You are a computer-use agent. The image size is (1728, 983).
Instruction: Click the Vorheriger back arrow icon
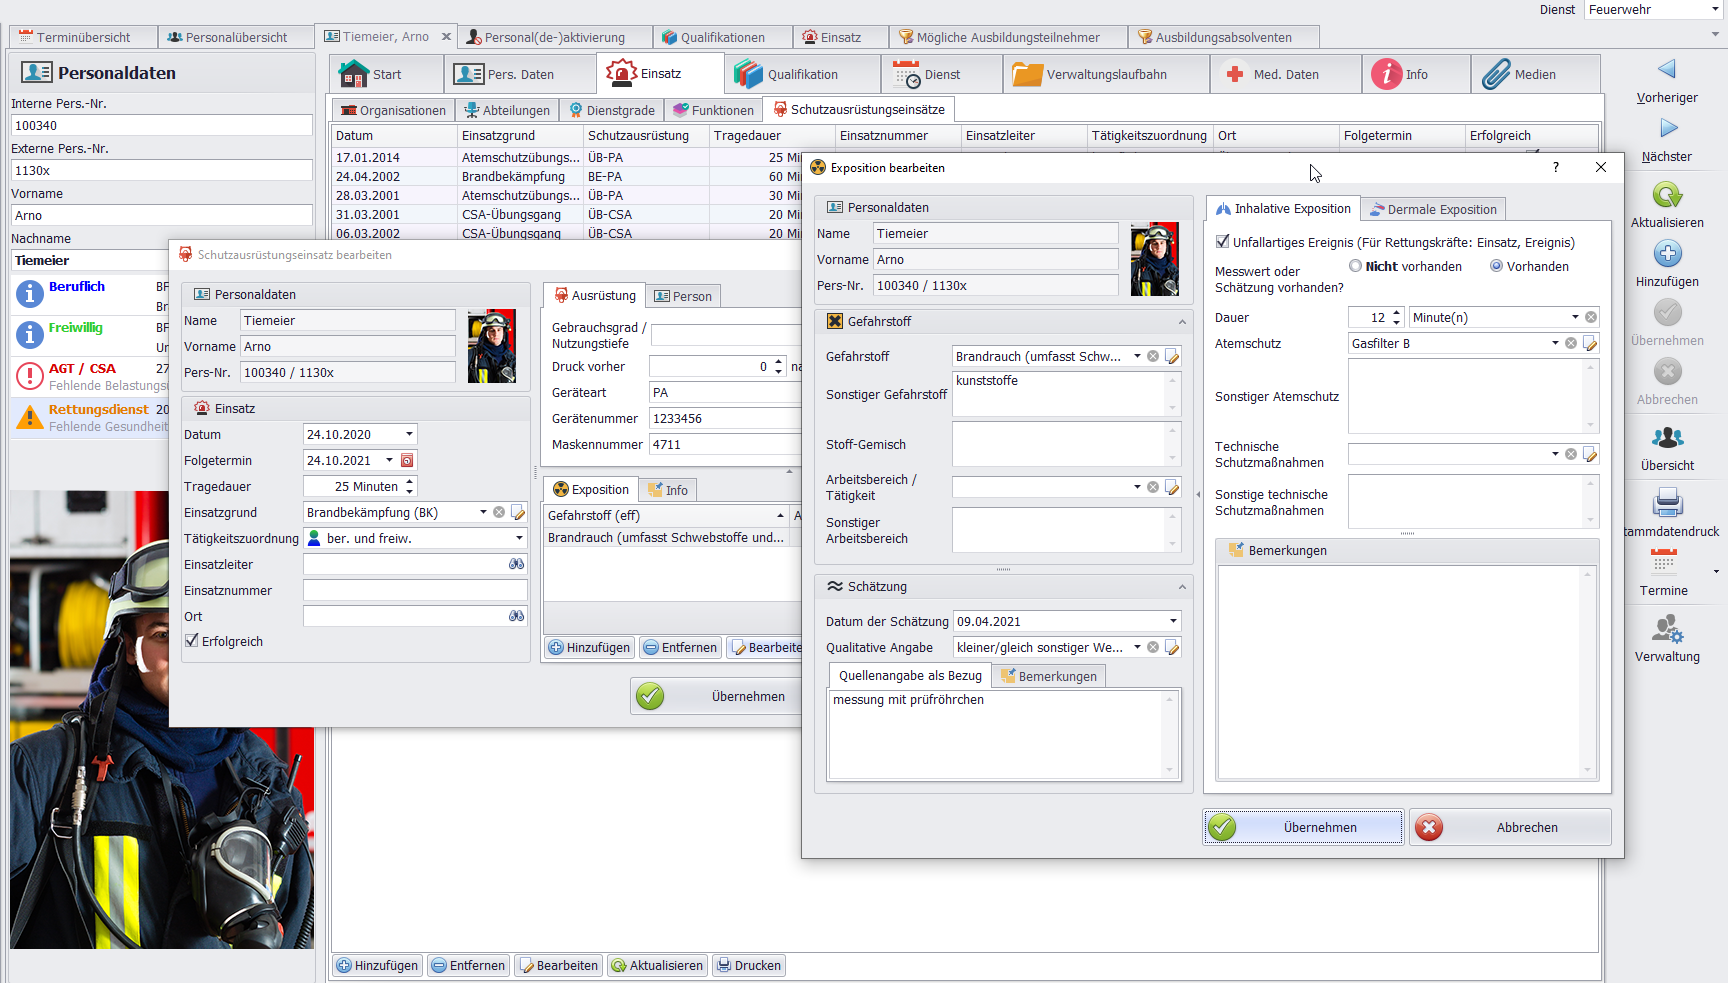pyautogui.click(x=1666, y=70)
